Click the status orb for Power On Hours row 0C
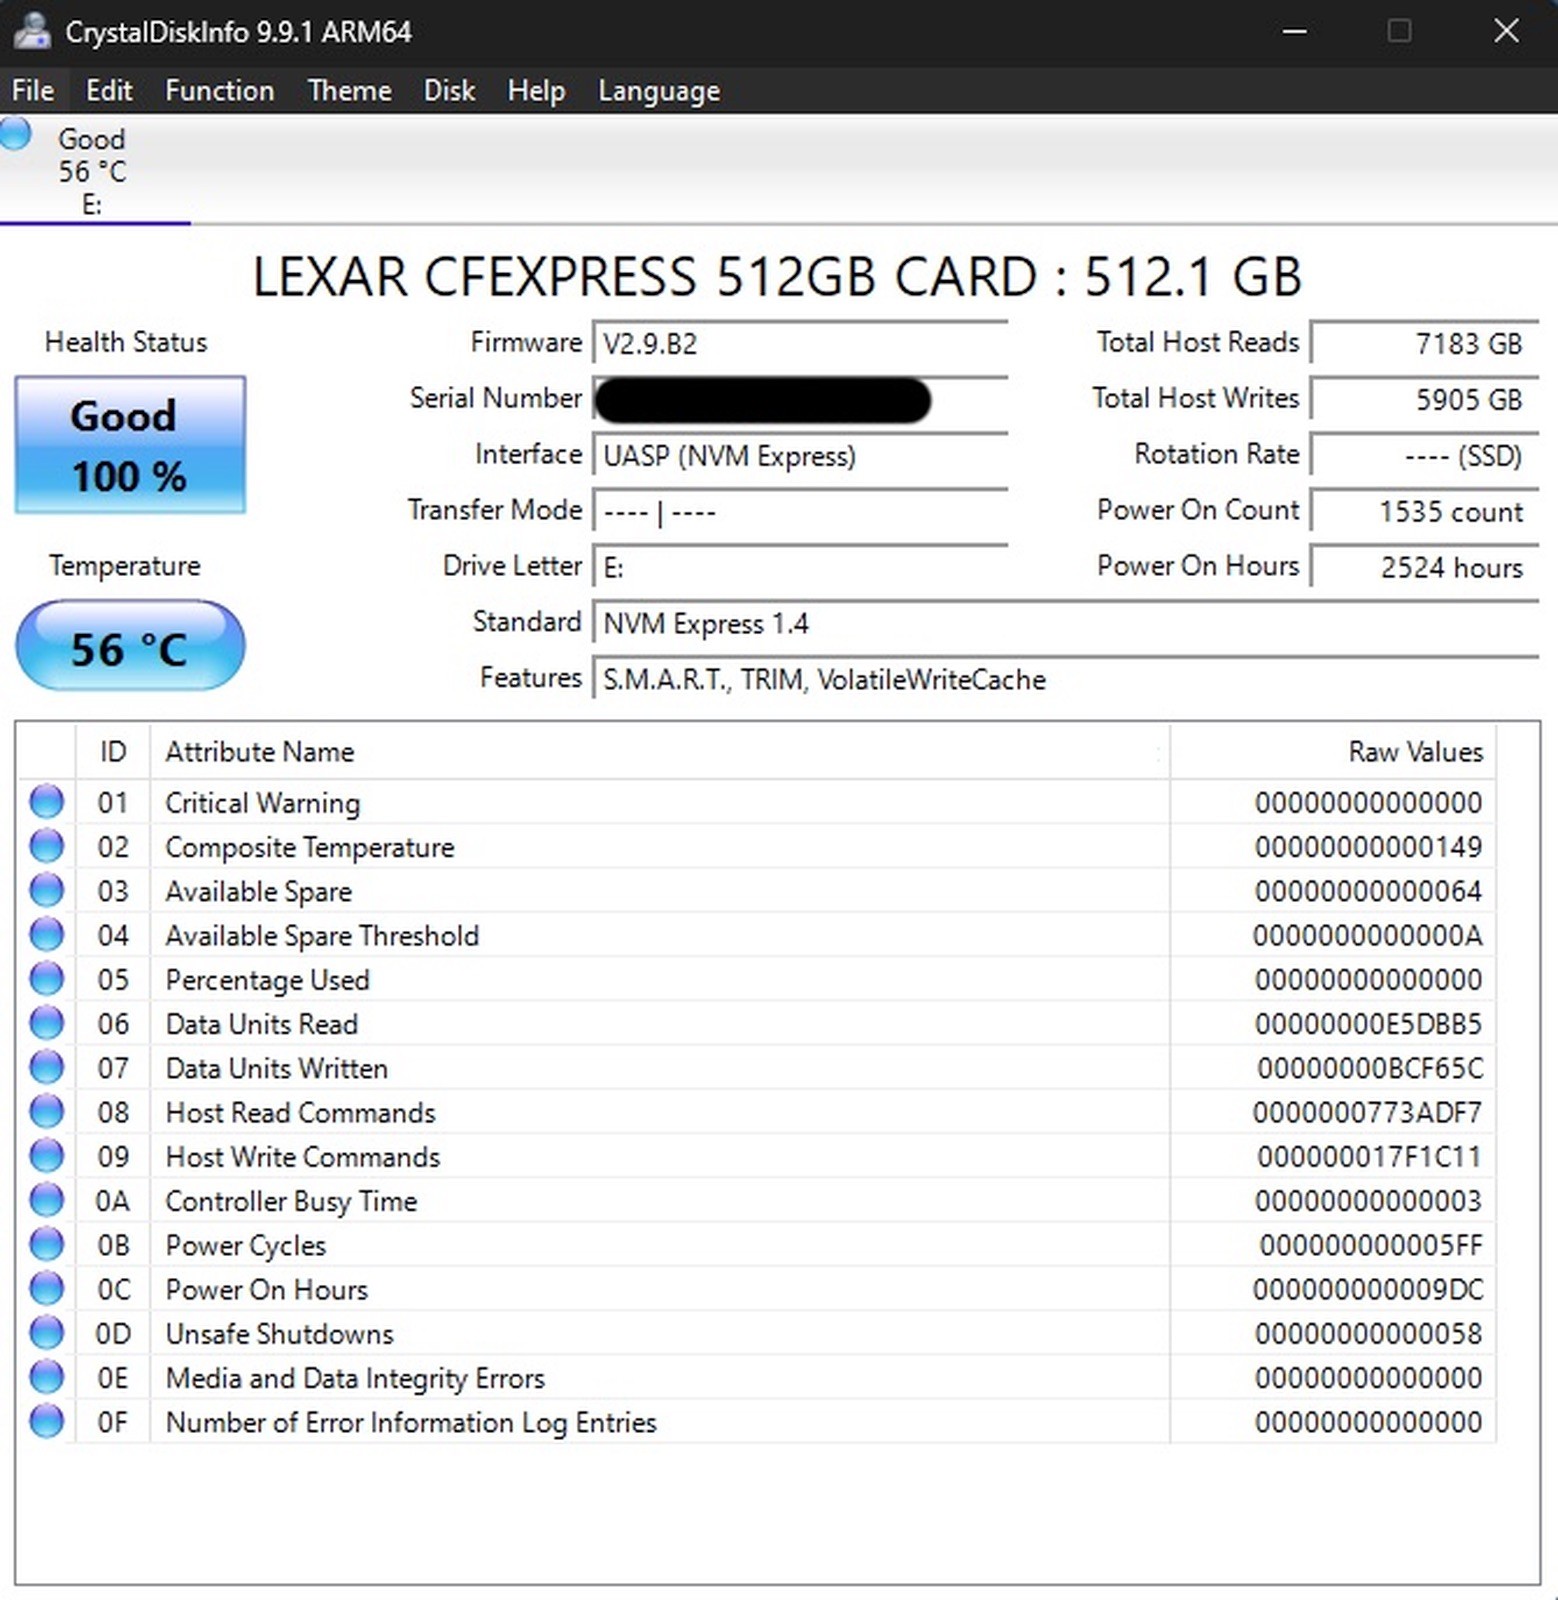 point(46,1289)
